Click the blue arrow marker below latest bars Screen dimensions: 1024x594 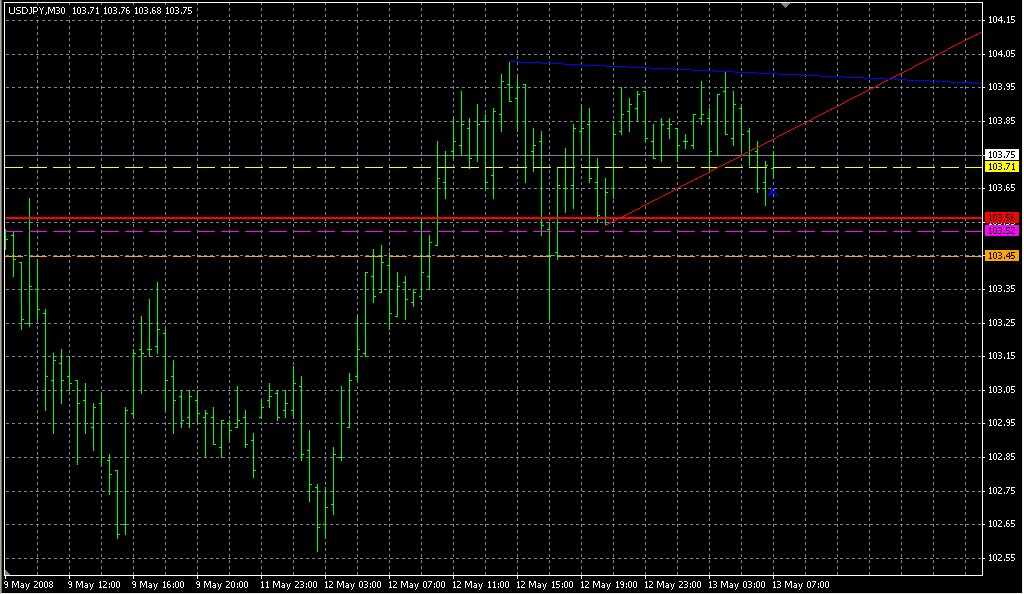772,192
